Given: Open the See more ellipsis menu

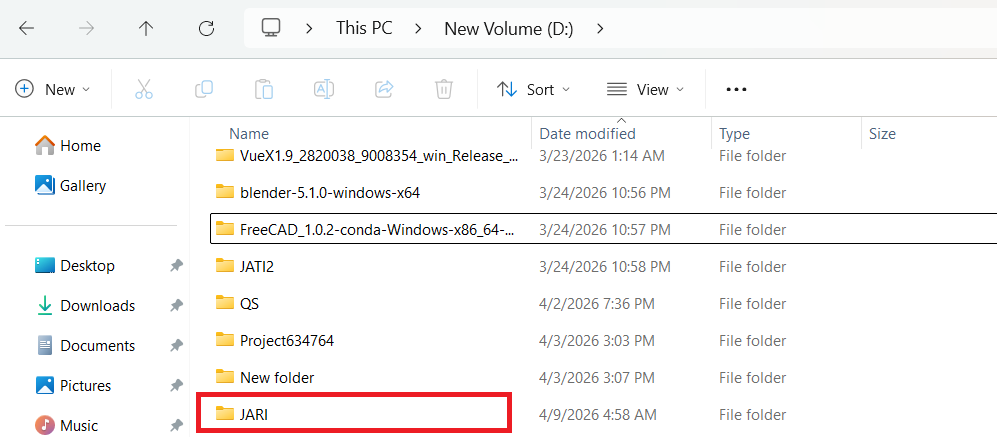Looking at the screenshot, I should coord(736,89).
